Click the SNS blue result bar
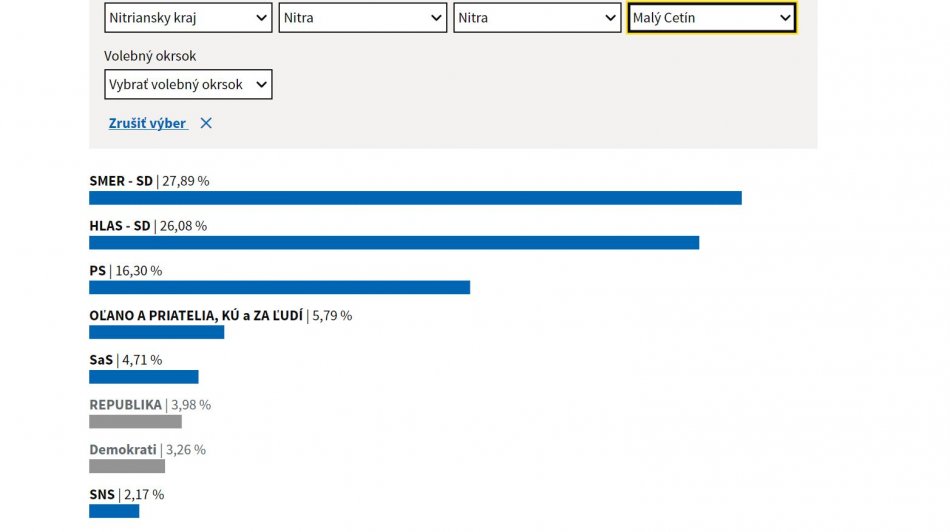The width and height of the screenshot is (950, 532). 114,511
